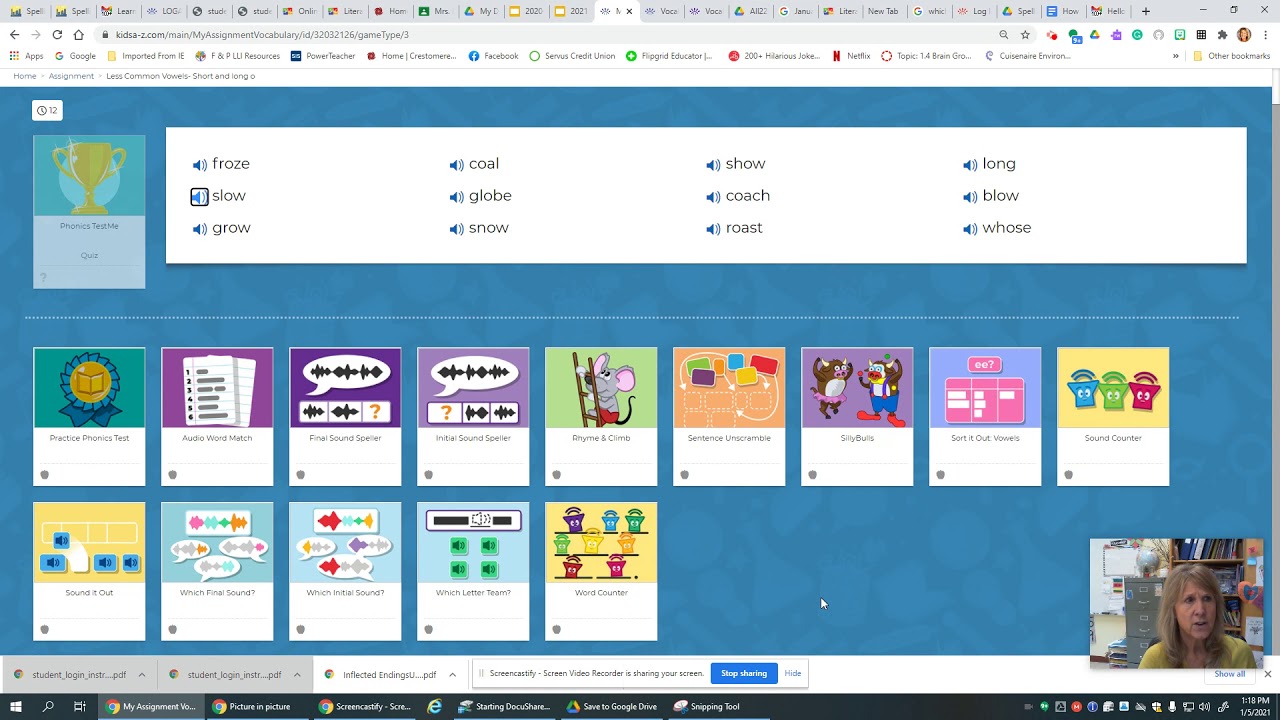Play audio for the word show
Viewport: 1280px width, 720px height.
point(713,165)
